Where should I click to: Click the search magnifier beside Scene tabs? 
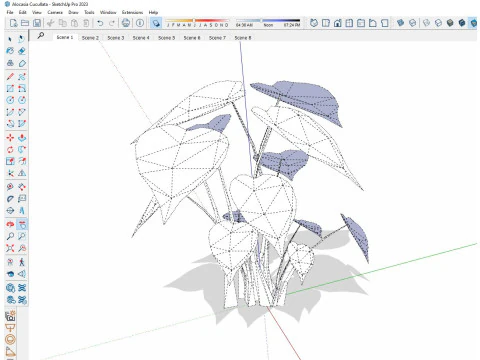pyautogui.click(x=41, y=35)
